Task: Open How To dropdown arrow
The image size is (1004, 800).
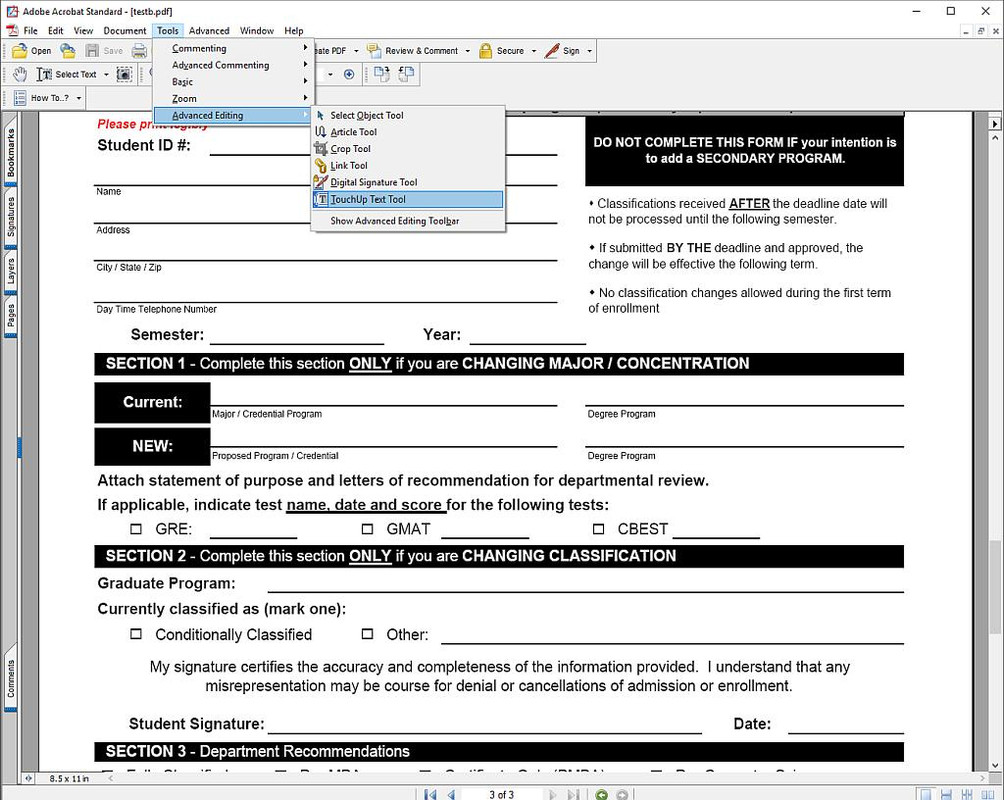Action: coord(79,98)
